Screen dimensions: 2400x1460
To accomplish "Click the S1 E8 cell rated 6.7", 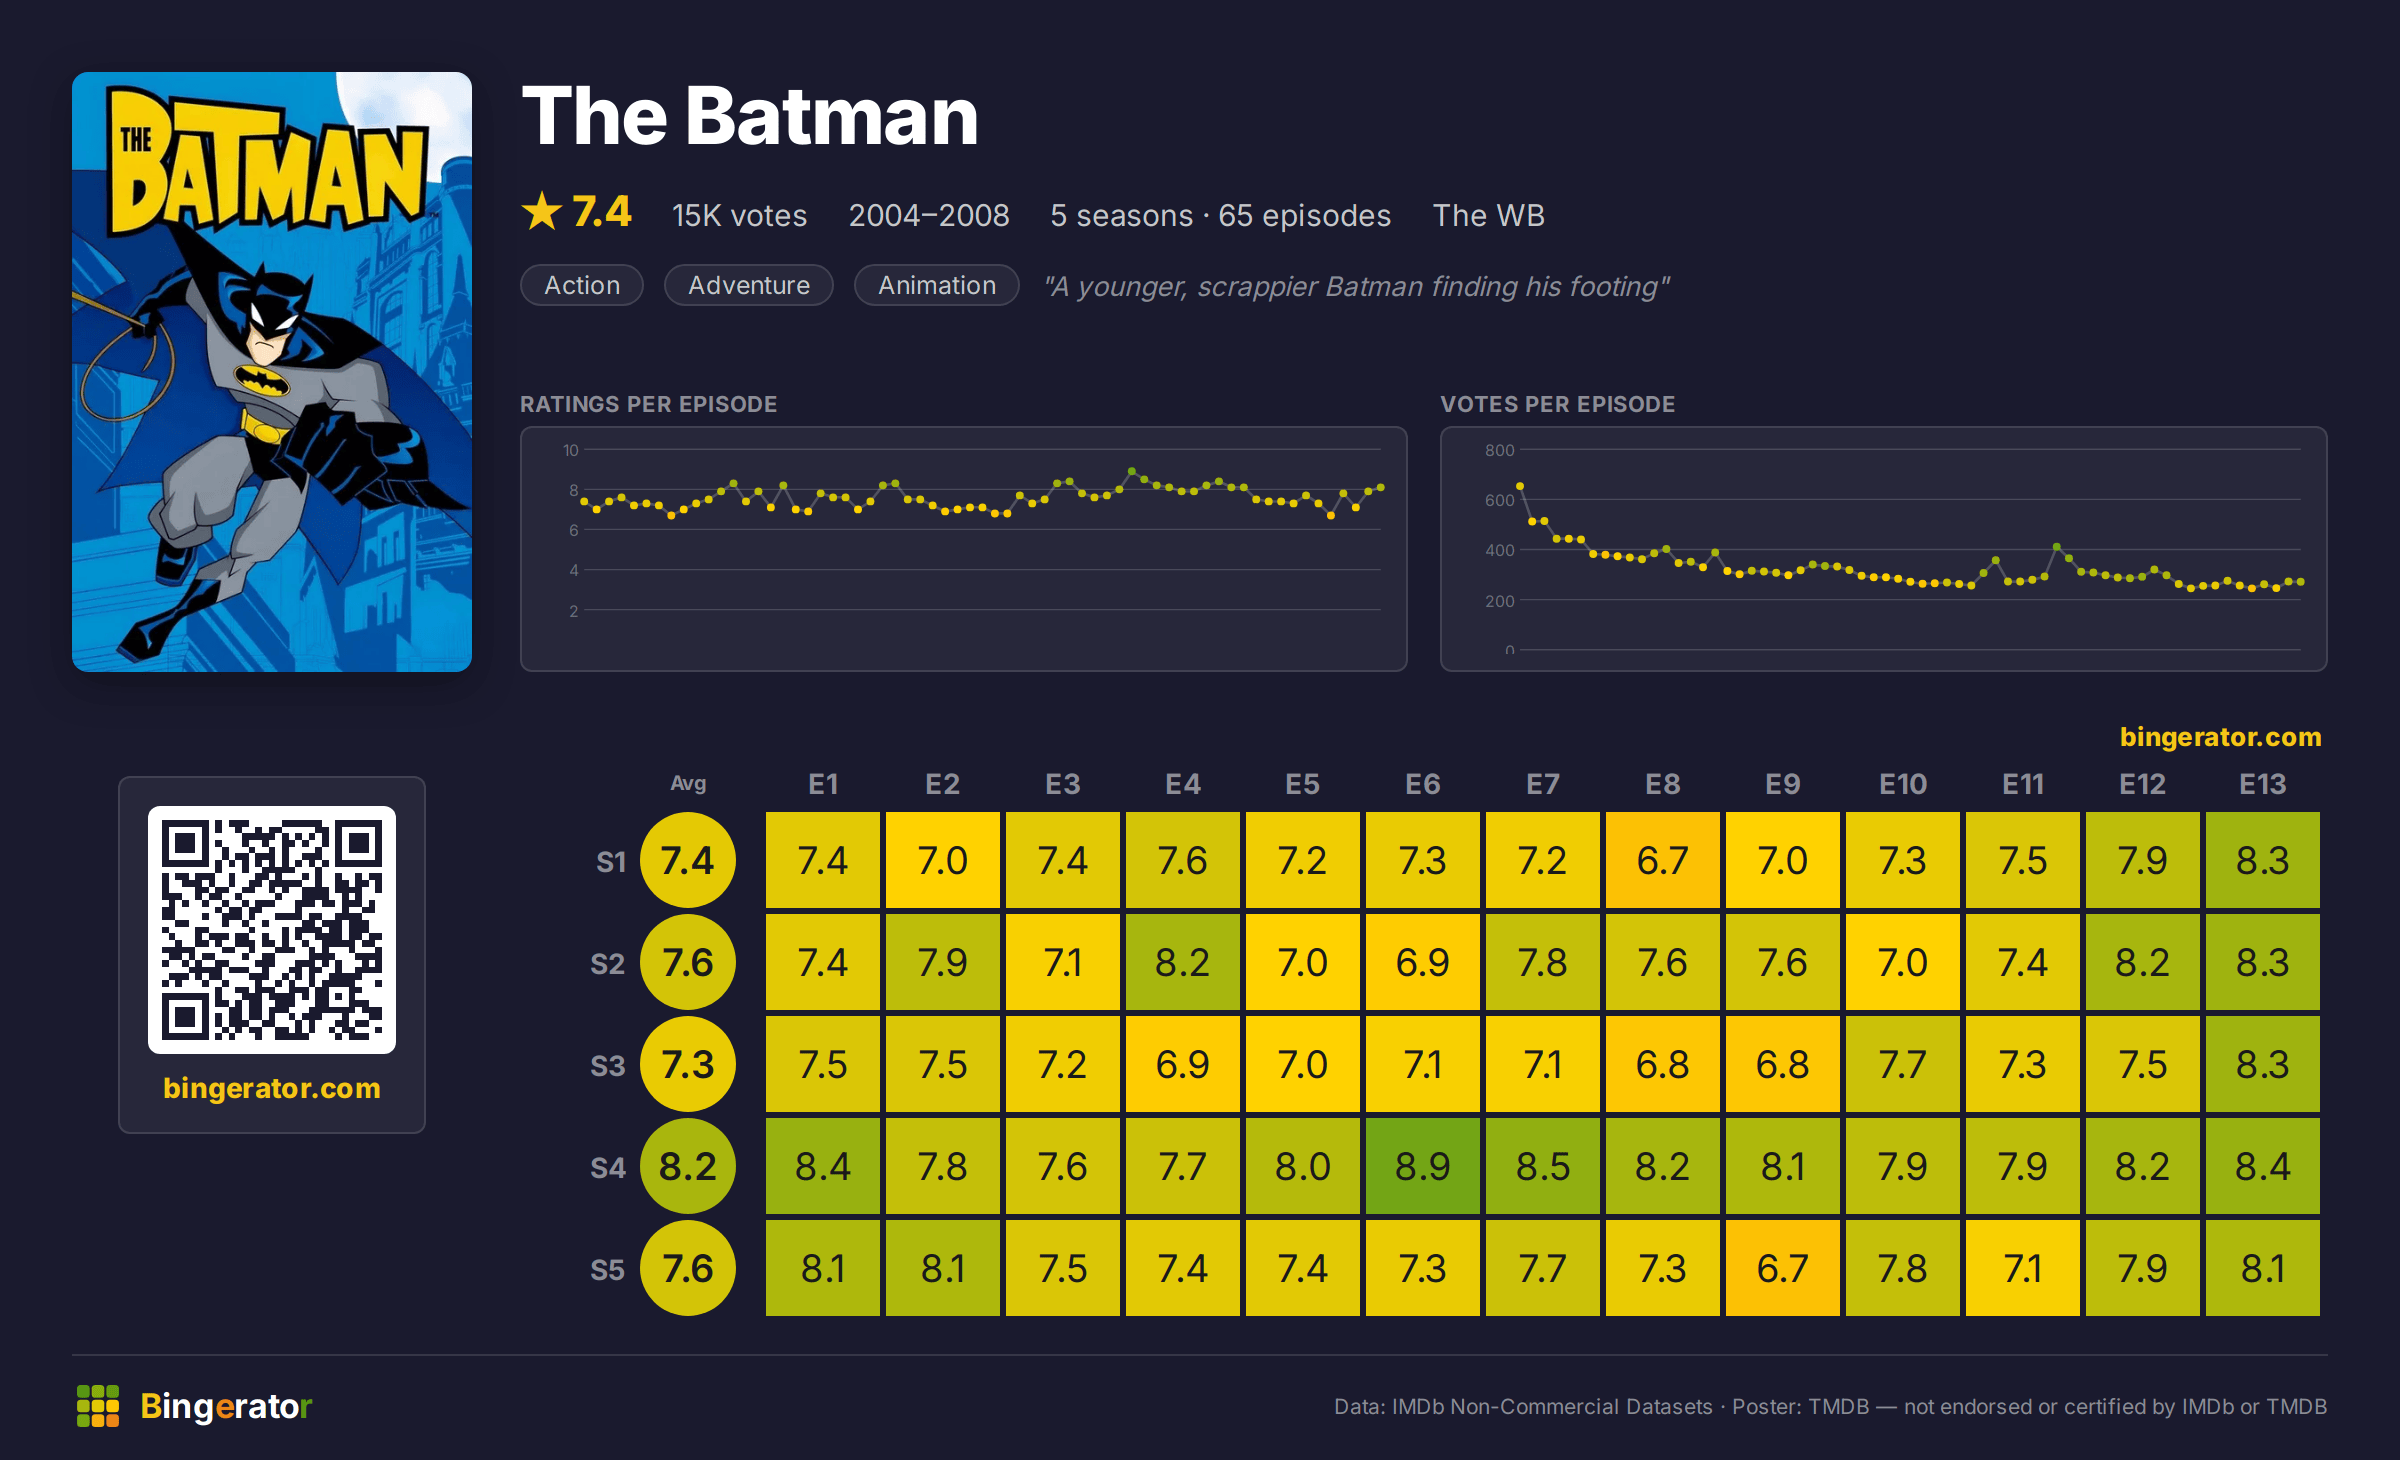I will tap(1663, 861).
